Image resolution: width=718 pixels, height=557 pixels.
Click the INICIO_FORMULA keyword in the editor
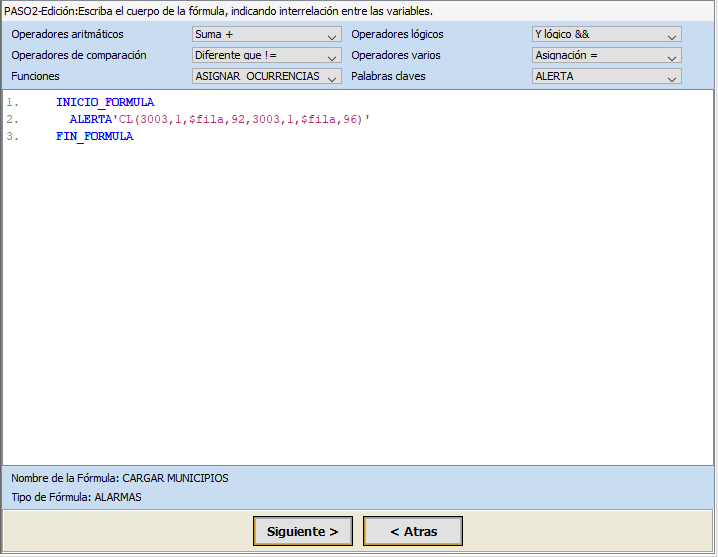tap(105, 103)
